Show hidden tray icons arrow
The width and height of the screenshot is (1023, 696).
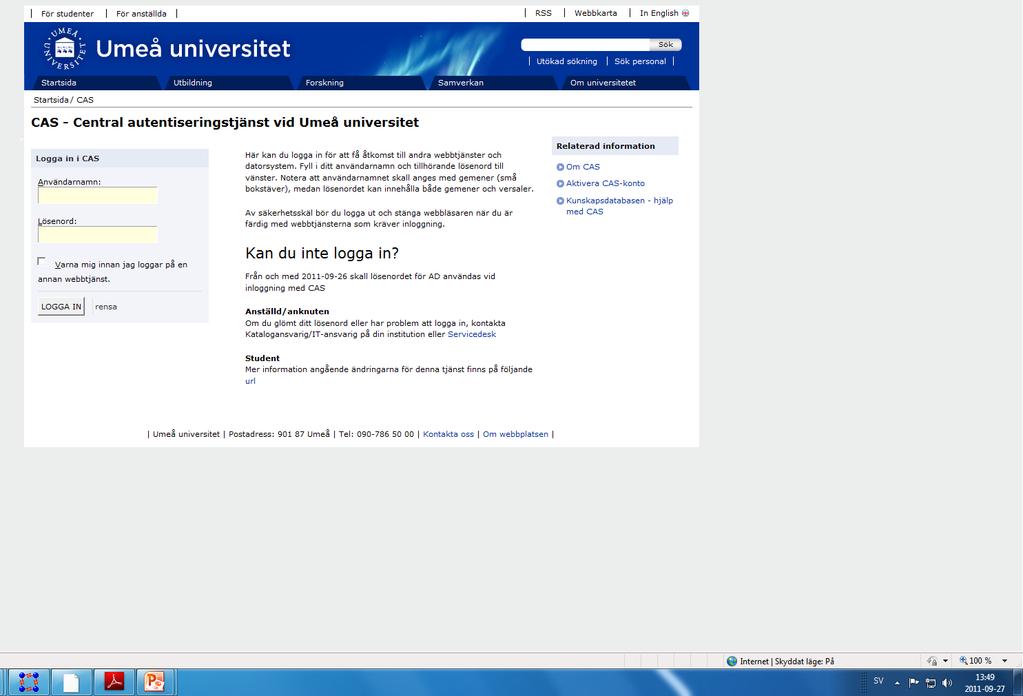pyautogui.click(x=897, y=683)
